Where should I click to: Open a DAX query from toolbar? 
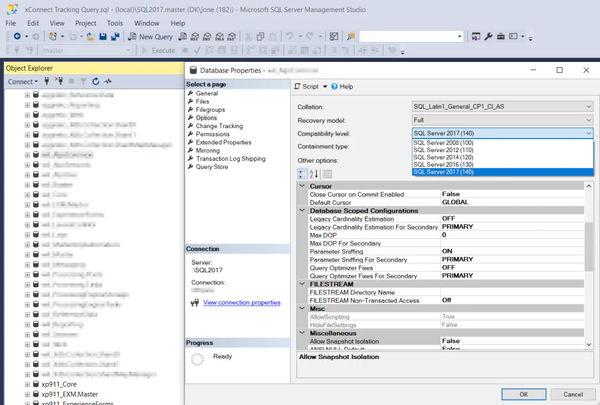pyautogui.click(x=232, y=36)
